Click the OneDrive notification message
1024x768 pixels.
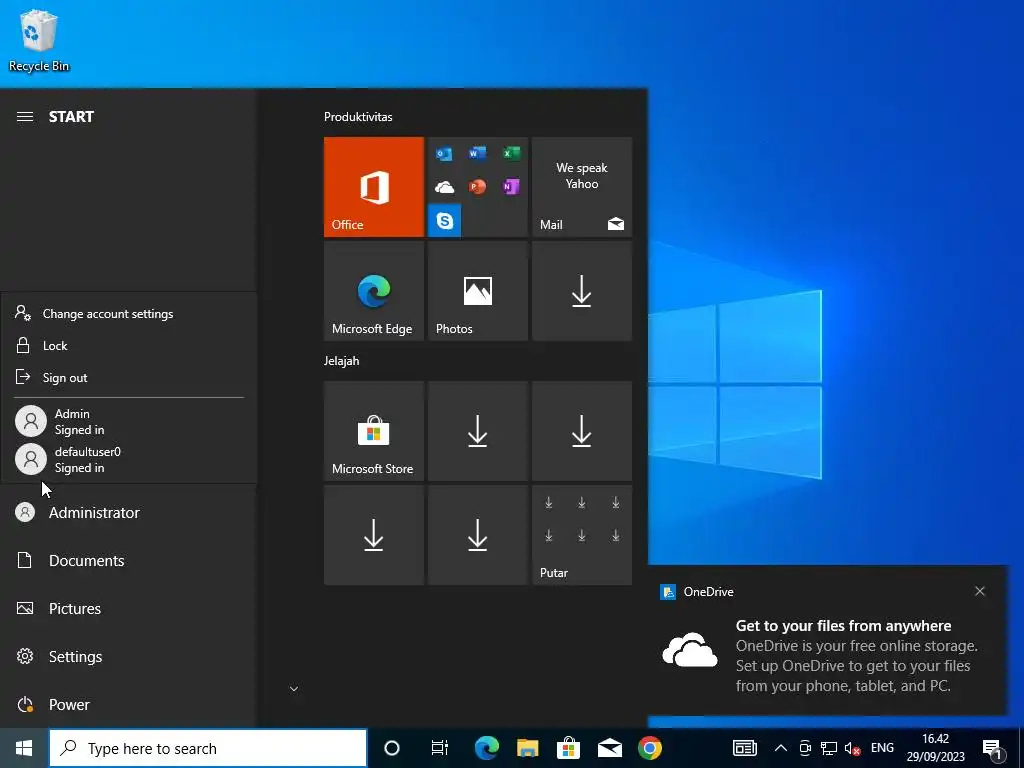(x=856, y=656)
